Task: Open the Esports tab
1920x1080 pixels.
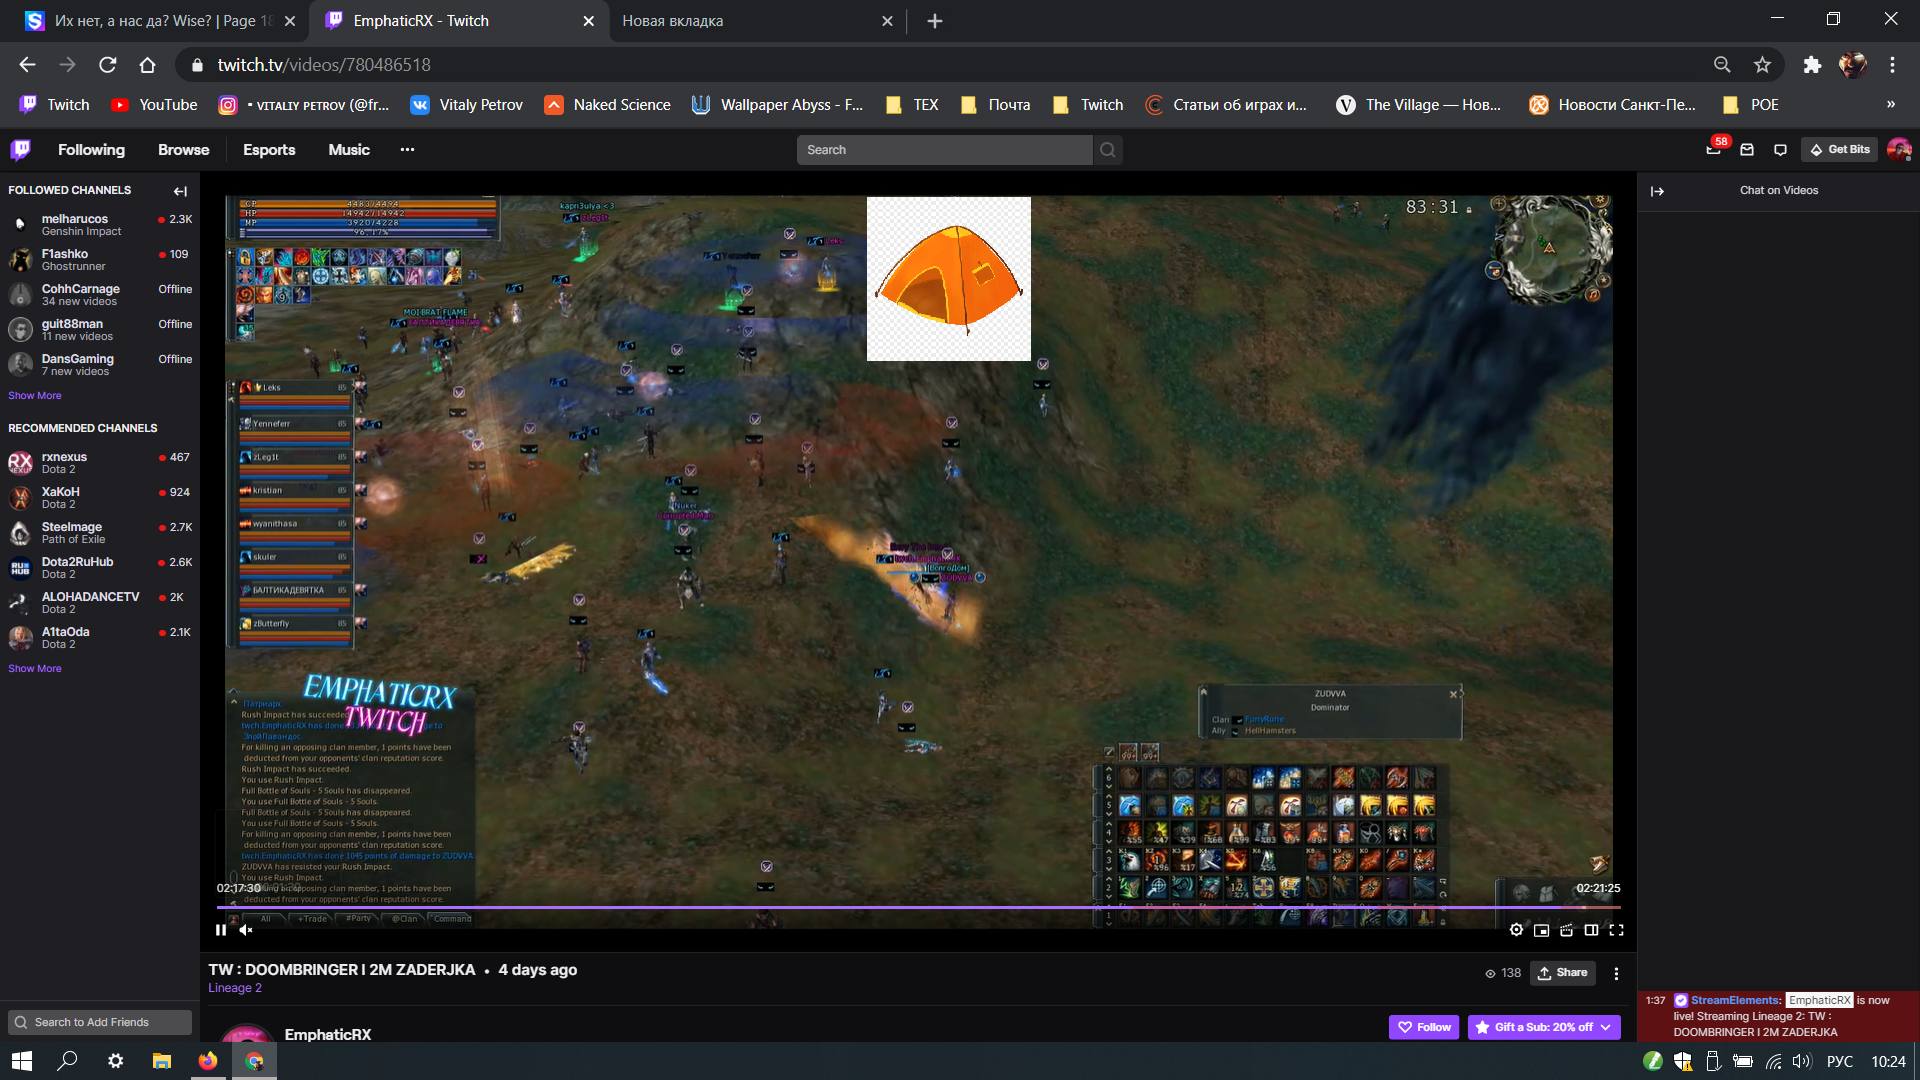Action: 269,149
